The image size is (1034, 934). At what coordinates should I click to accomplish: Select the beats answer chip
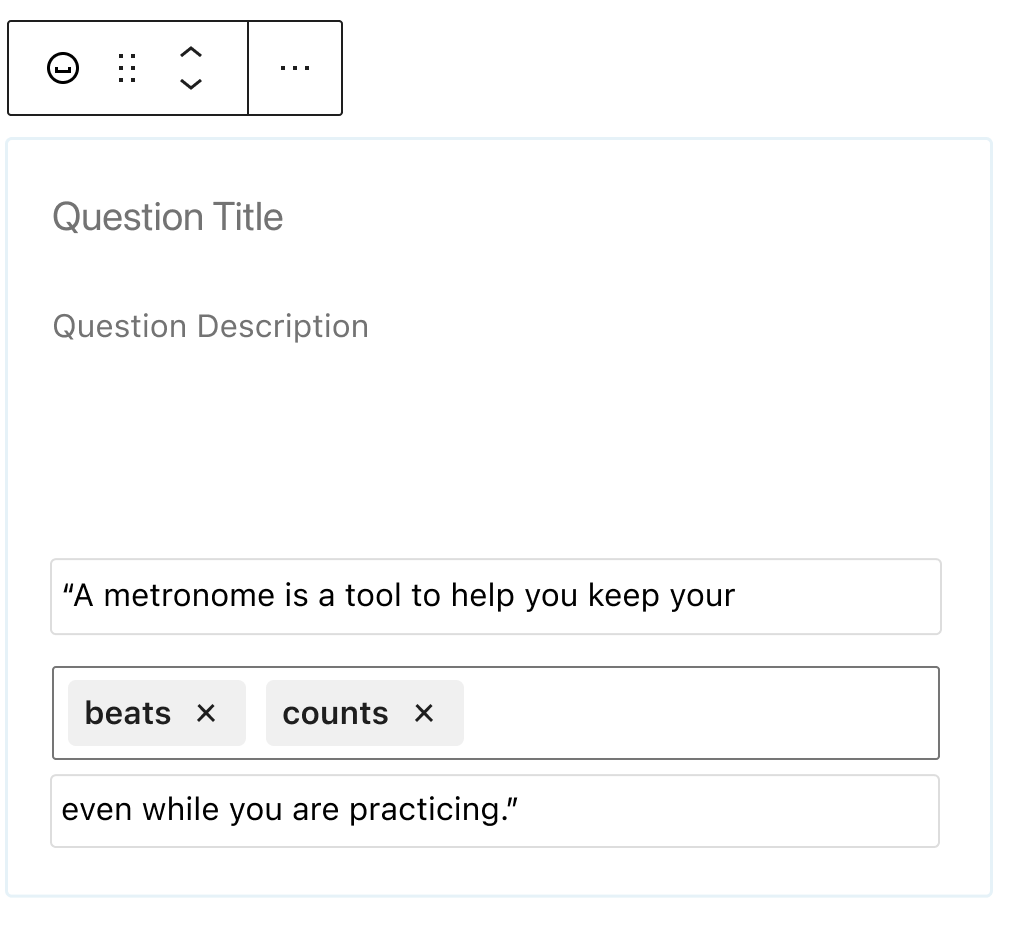(128, 713)
